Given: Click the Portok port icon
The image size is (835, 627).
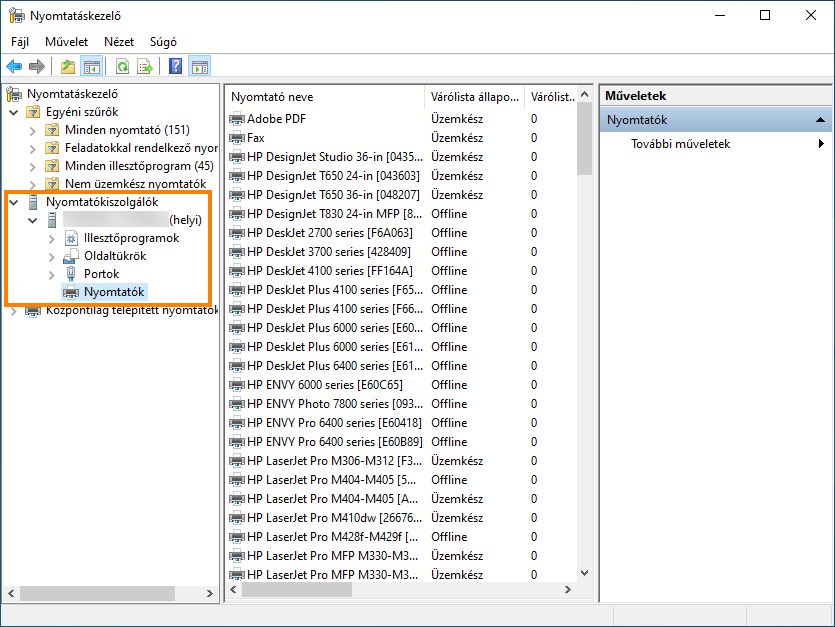Looking at the screenshot, I should point(71,274).
